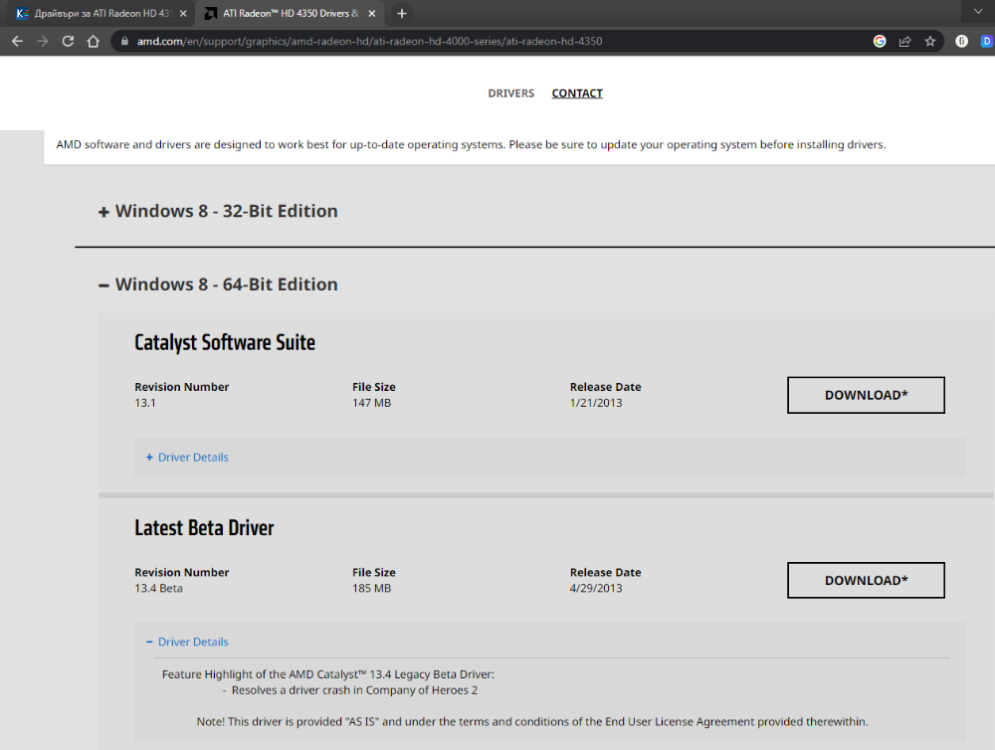Open the browser home page
The height and width of the screenshot is (750, 995).
pos(93,41)
